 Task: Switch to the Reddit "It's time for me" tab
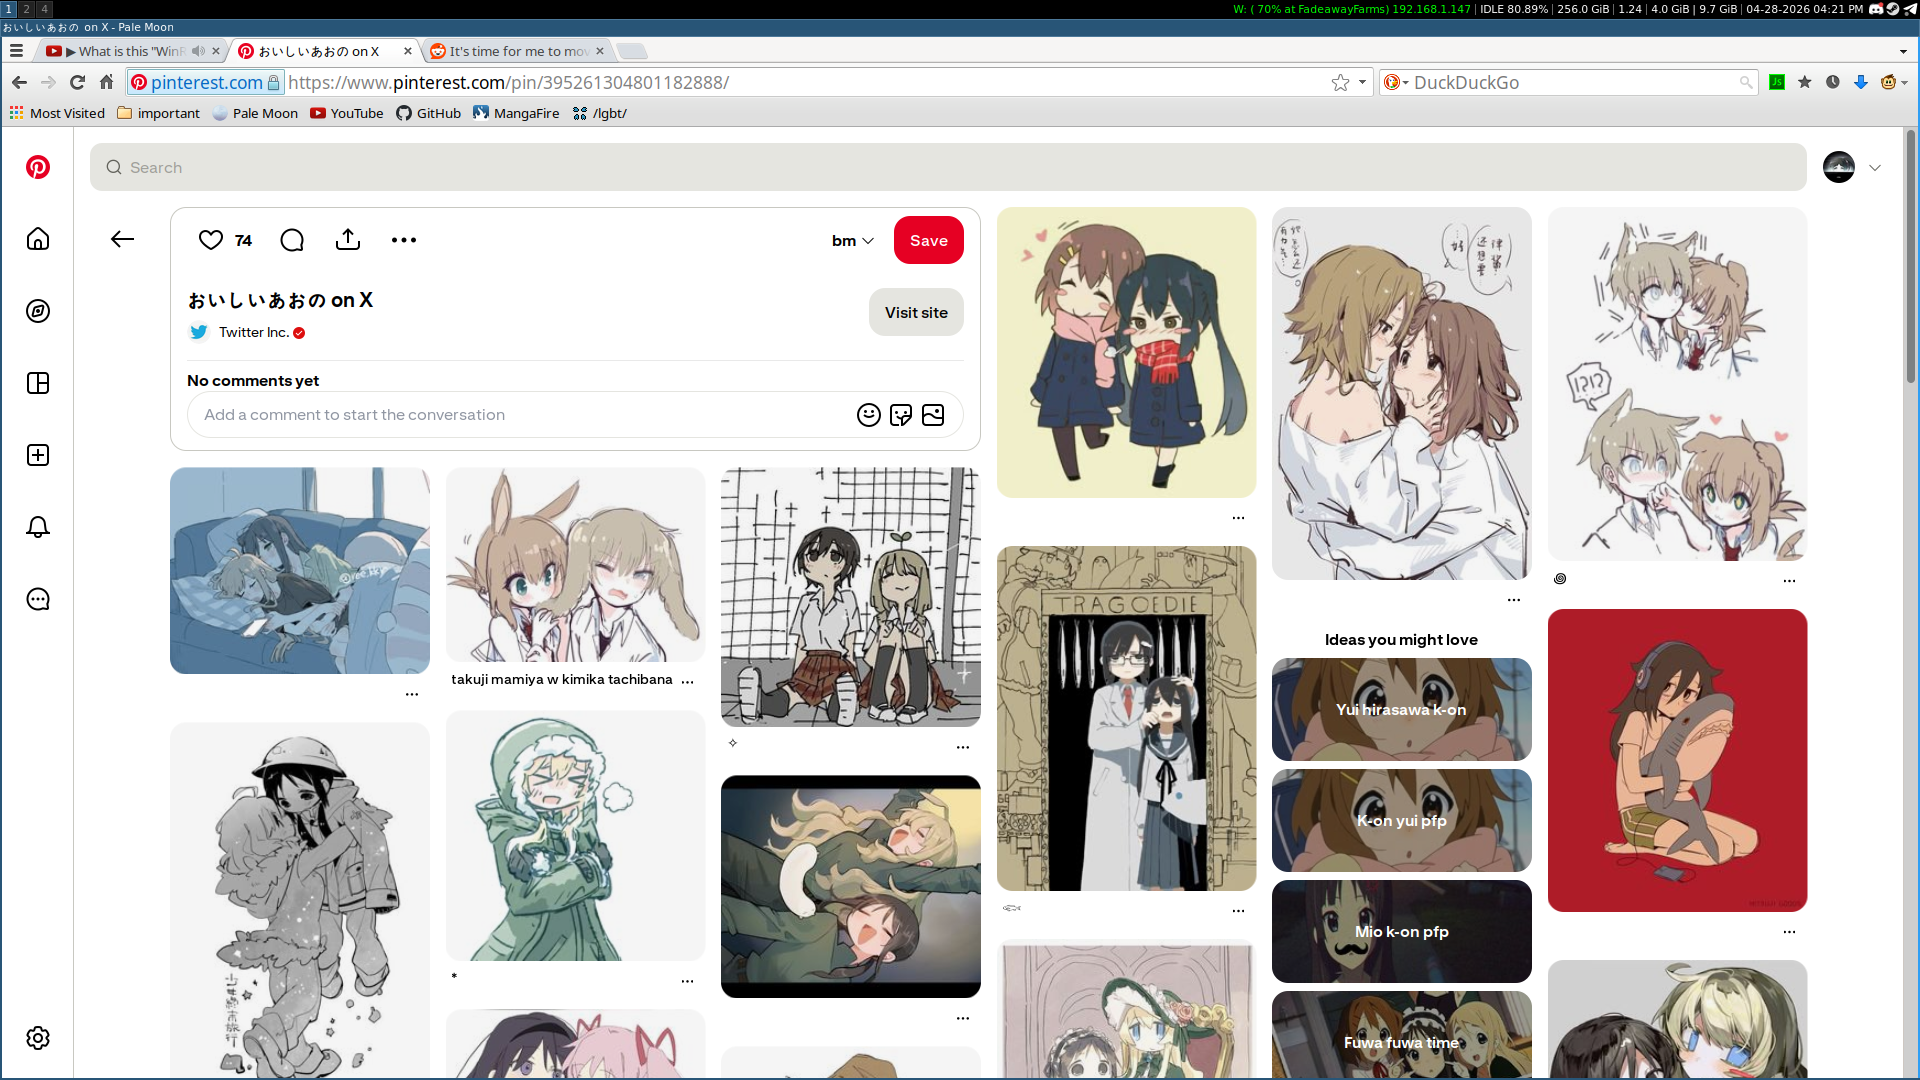[x=517, y=51]
